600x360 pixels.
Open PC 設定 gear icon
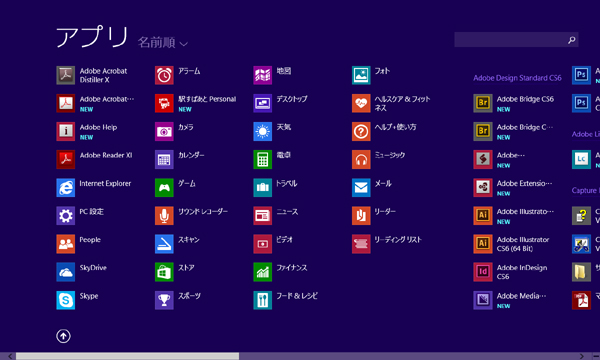[65, 216]
